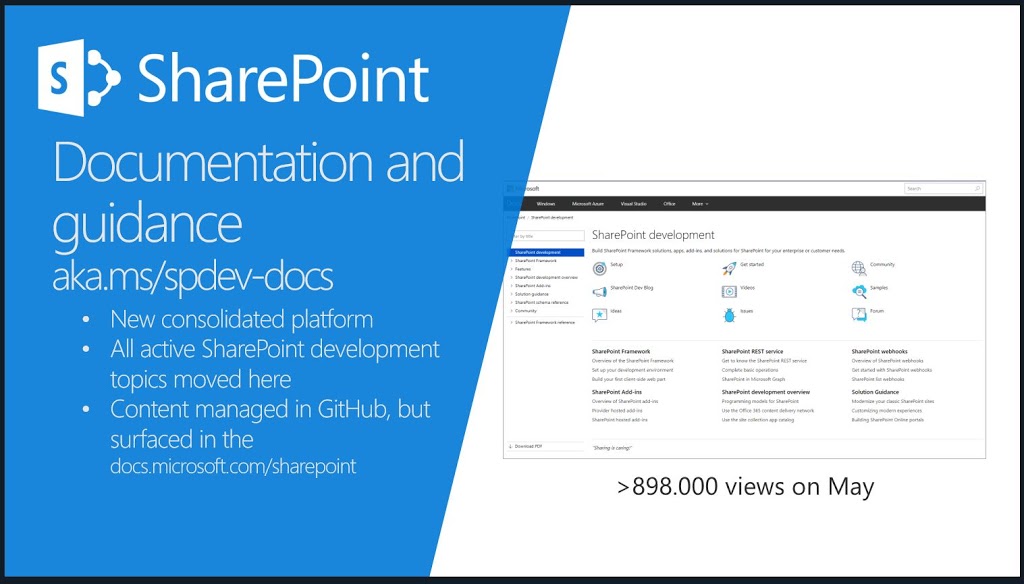Click the filter by title box
Image resolution: width=1024 pixels, height=584 pixels.
coord(546,236)
